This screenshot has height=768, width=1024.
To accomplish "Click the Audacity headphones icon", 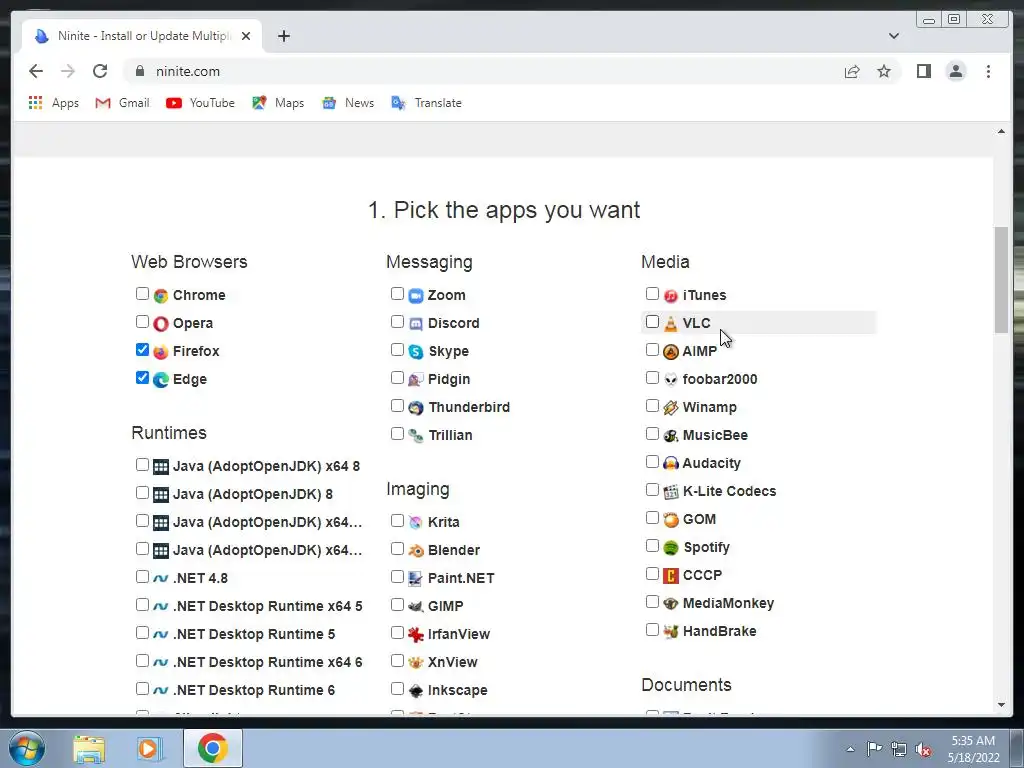I will [x=671, y=464].
